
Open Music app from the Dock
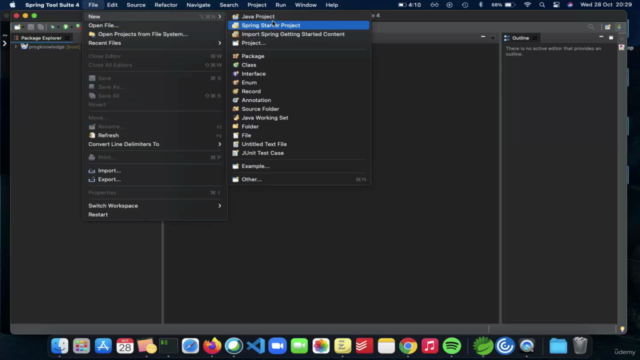pyautogui.click(x=430, y=346)
